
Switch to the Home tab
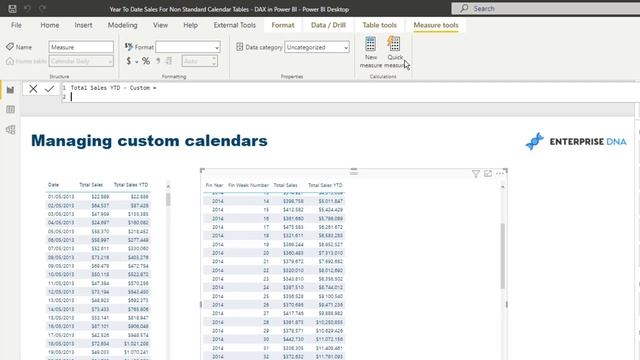pyautogui.click(x=50, y=25)
